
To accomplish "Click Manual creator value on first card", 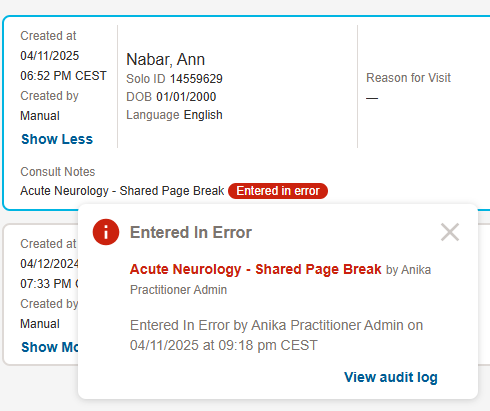I will pos(40,116).
